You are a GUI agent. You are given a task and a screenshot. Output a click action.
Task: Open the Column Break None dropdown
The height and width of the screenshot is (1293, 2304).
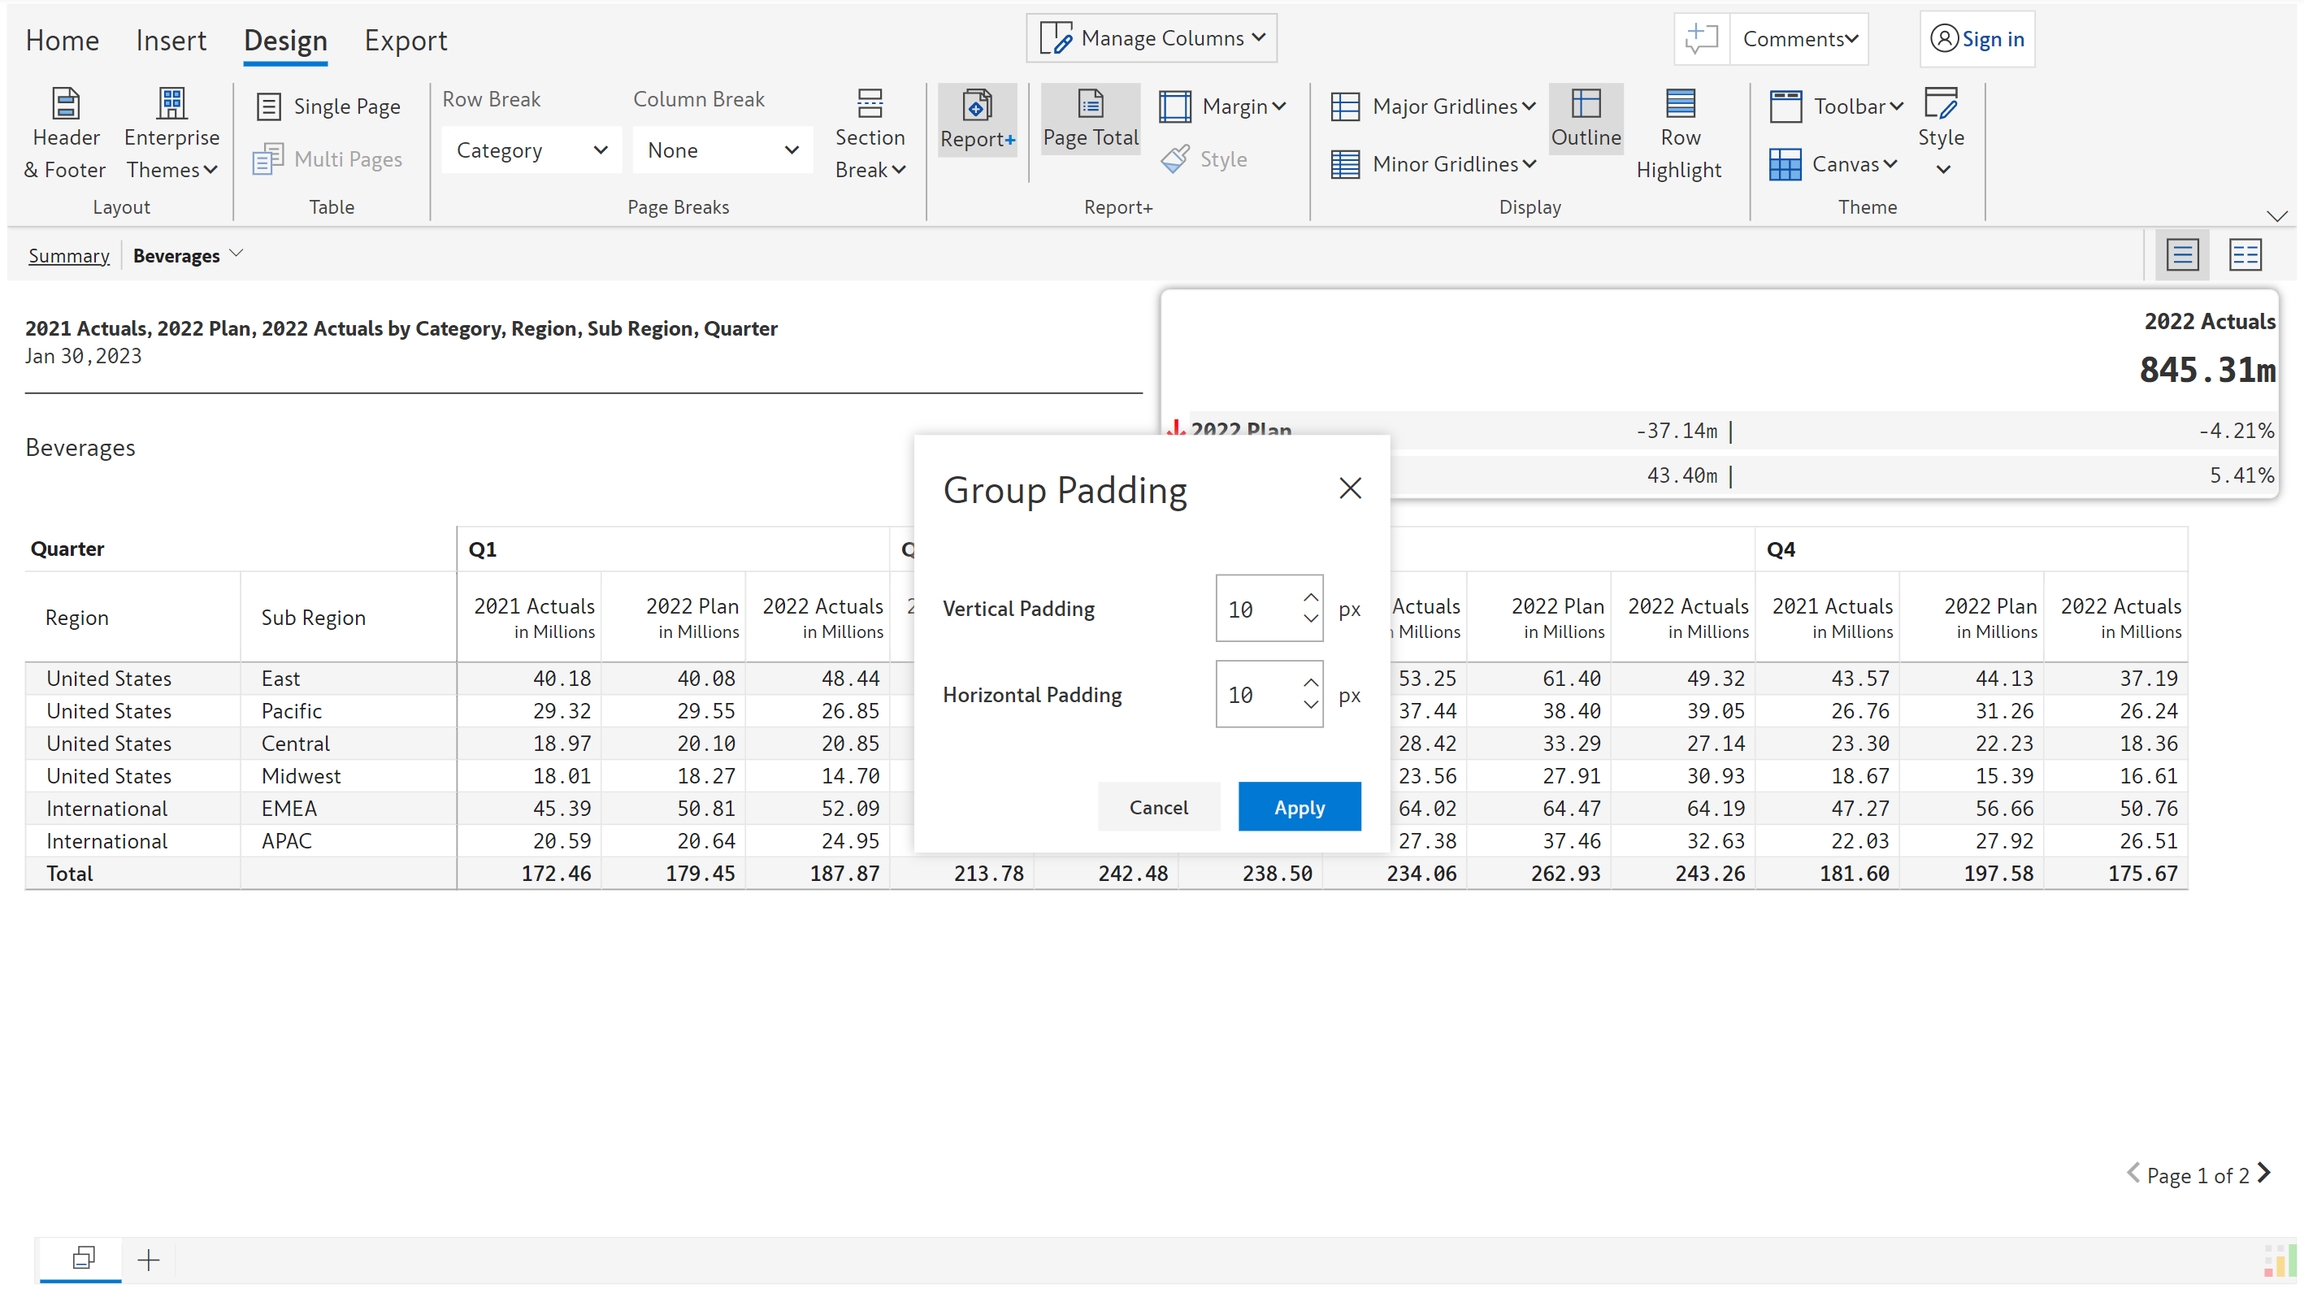[x=722, y=150]
